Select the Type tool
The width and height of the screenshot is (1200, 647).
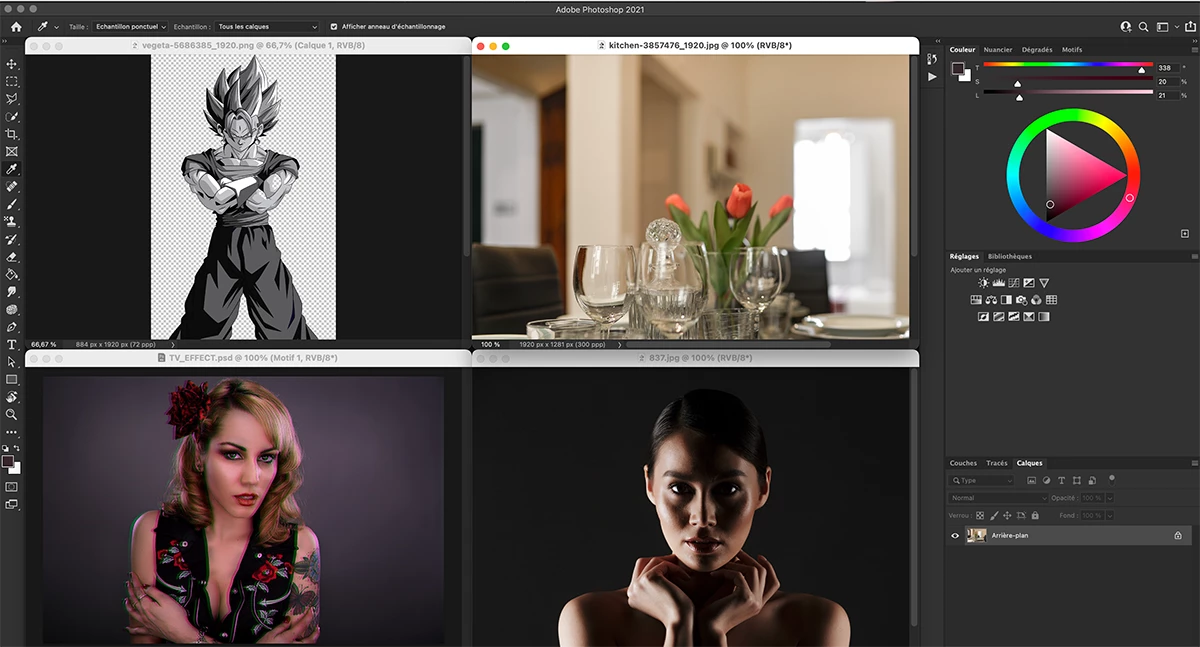[x=12, y=344]
